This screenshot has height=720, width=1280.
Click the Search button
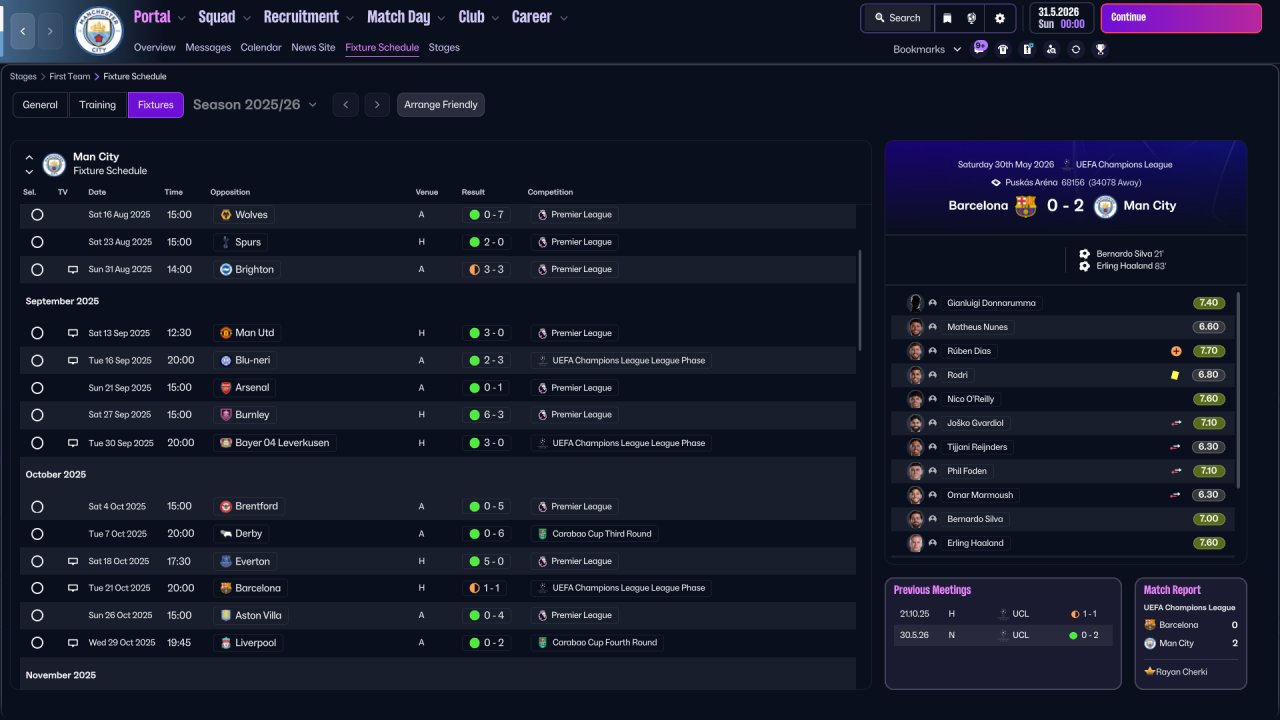(x=898, y=18)
